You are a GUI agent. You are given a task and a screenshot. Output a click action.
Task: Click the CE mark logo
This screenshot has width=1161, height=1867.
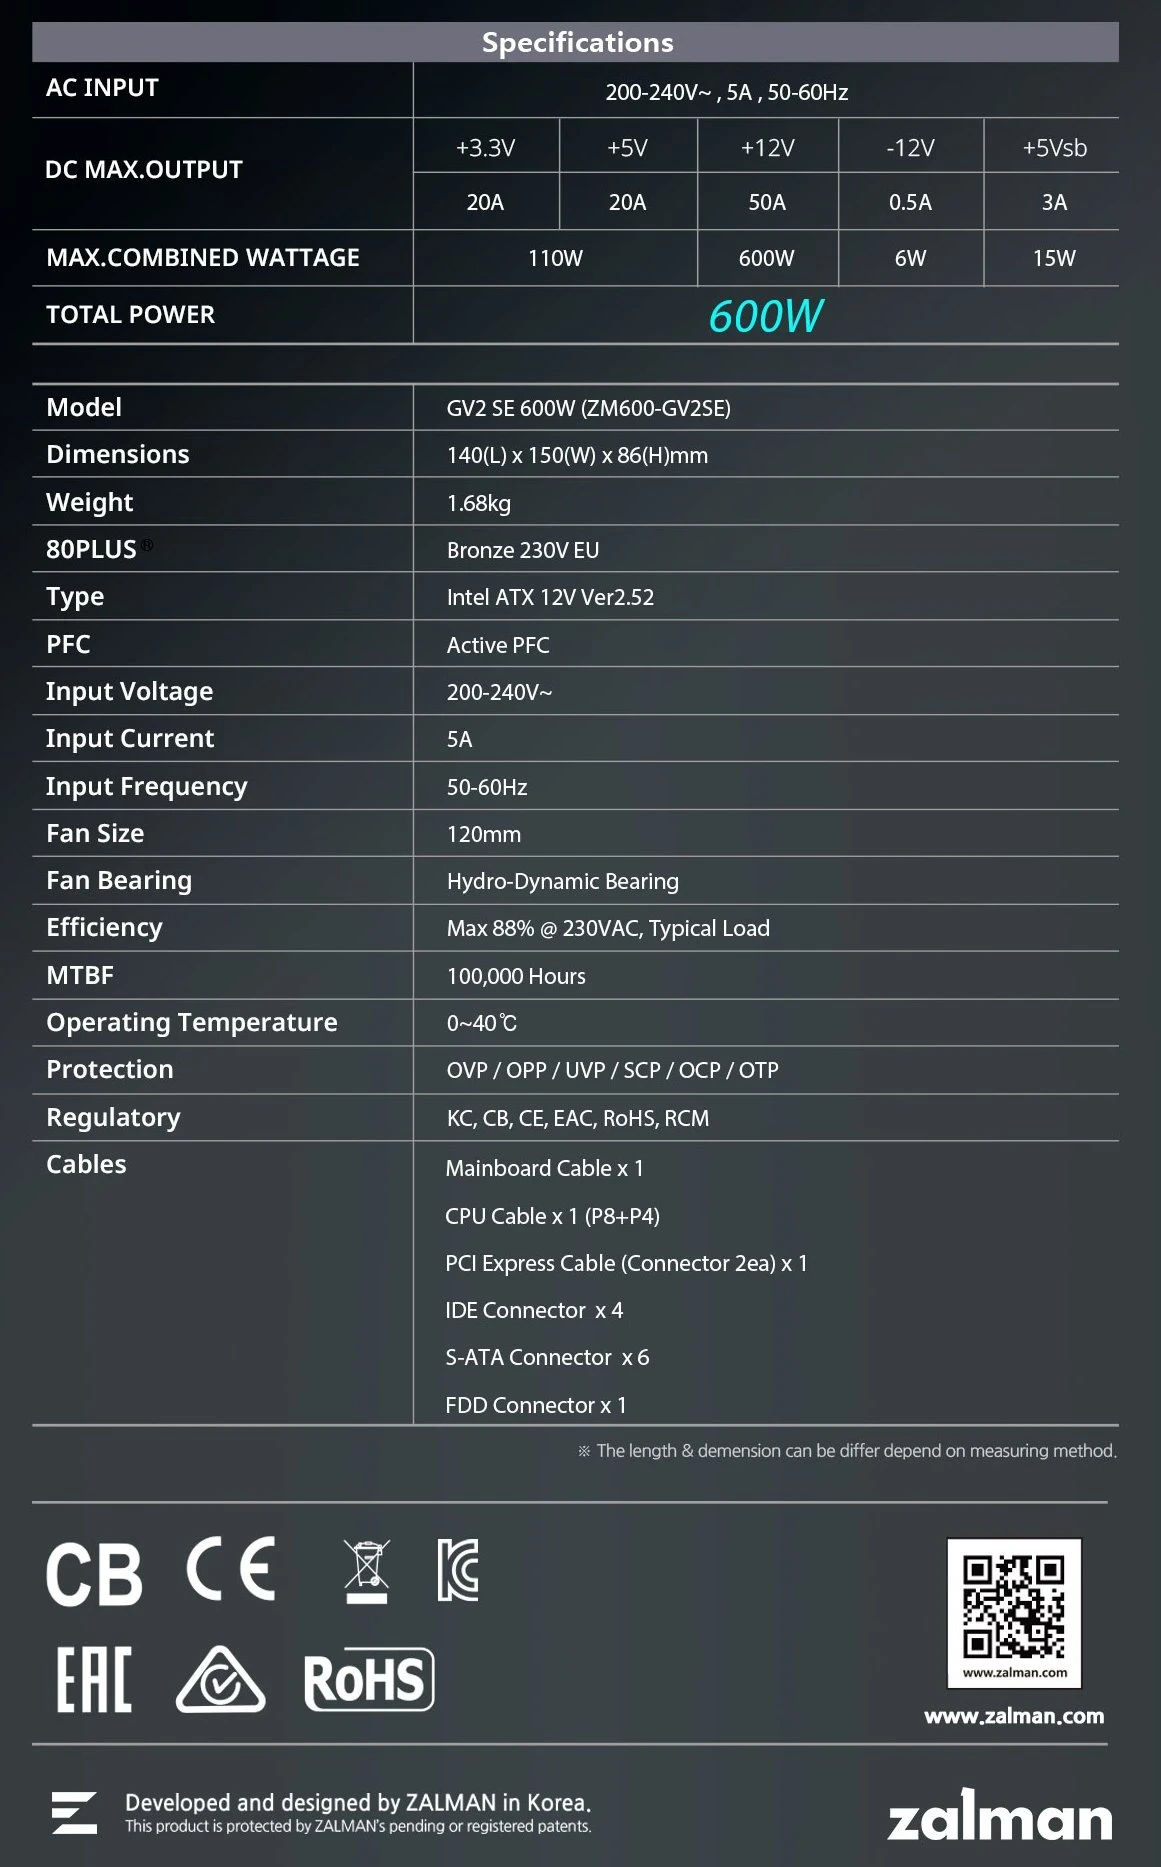tap(231, 1568)
